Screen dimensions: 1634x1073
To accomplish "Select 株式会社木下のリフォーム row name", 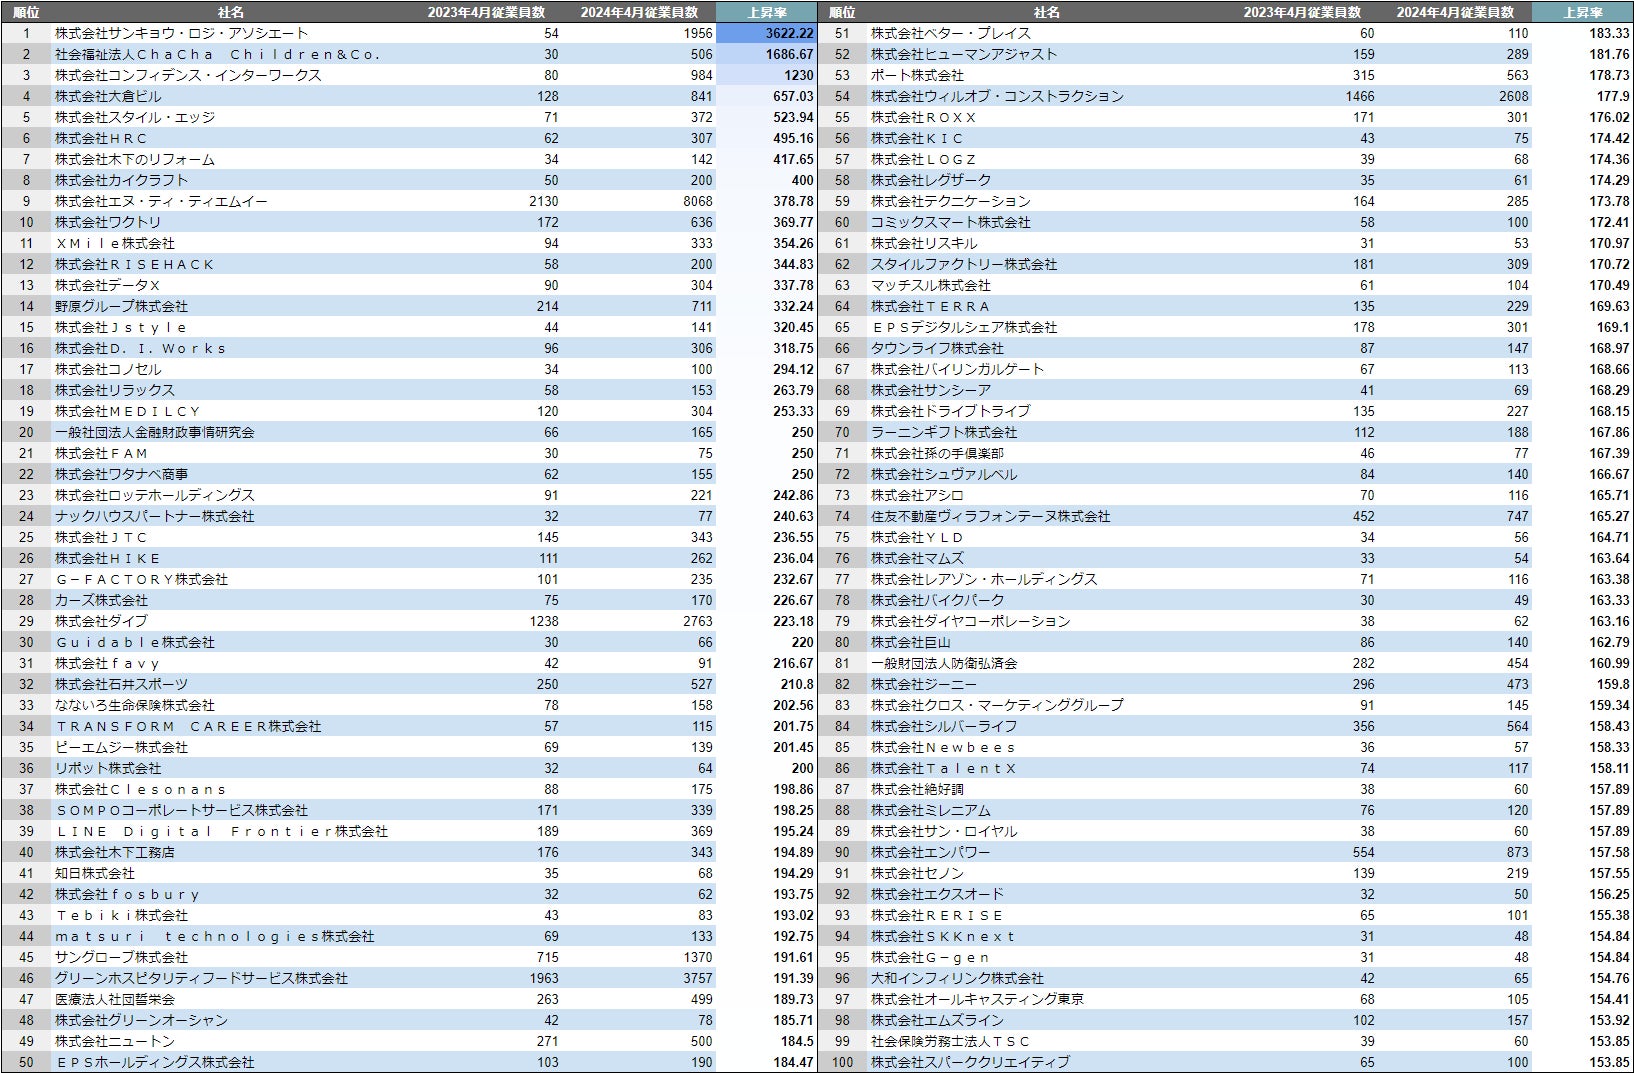I will pos(135,159).
